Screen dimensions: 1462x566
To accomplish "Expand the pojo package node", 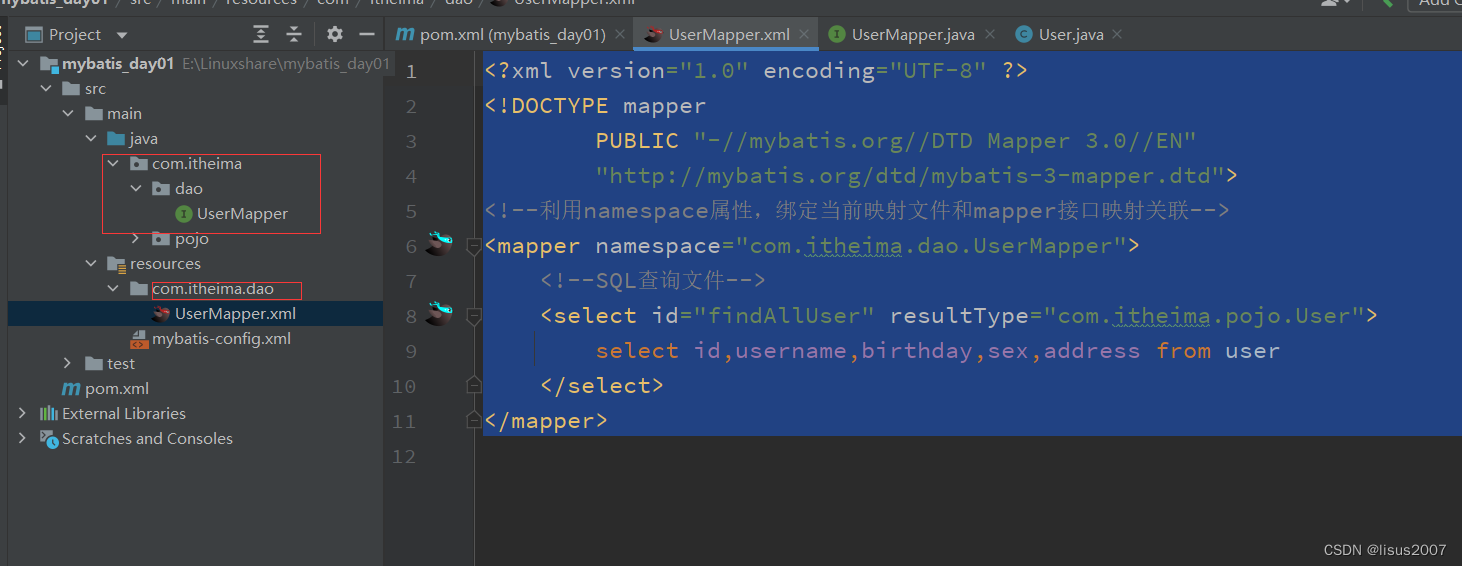I will pos(135,239).
